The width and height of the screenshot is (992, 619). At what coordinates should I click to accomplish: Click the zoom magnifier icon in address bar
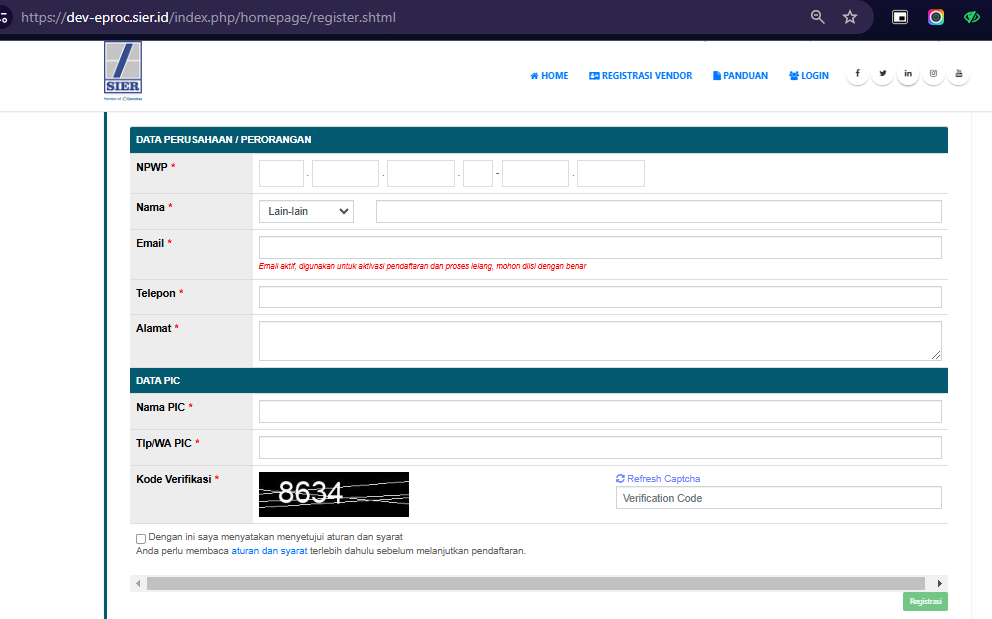tap(818, 17)
